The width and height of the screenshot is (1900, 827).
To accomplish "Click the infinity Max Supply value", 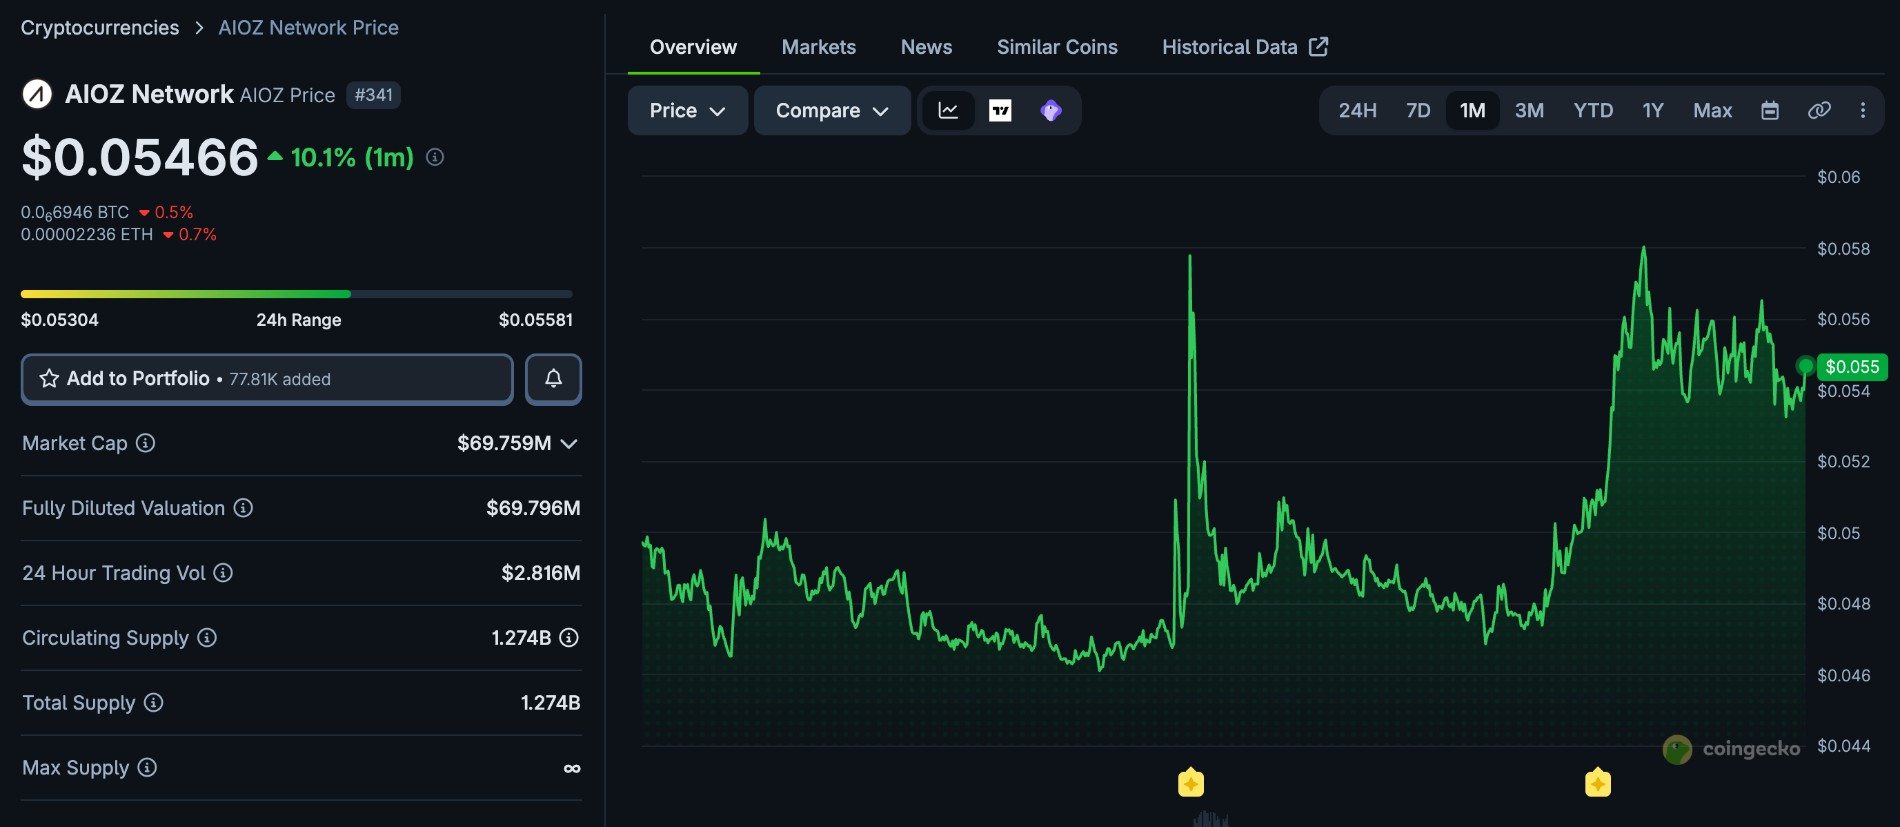I will 571,768.
